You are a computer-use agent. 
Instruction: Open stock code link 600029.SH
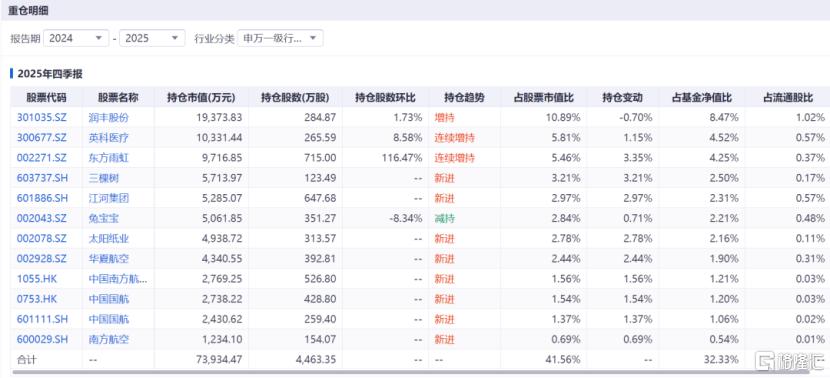click(x=42, y=339)
